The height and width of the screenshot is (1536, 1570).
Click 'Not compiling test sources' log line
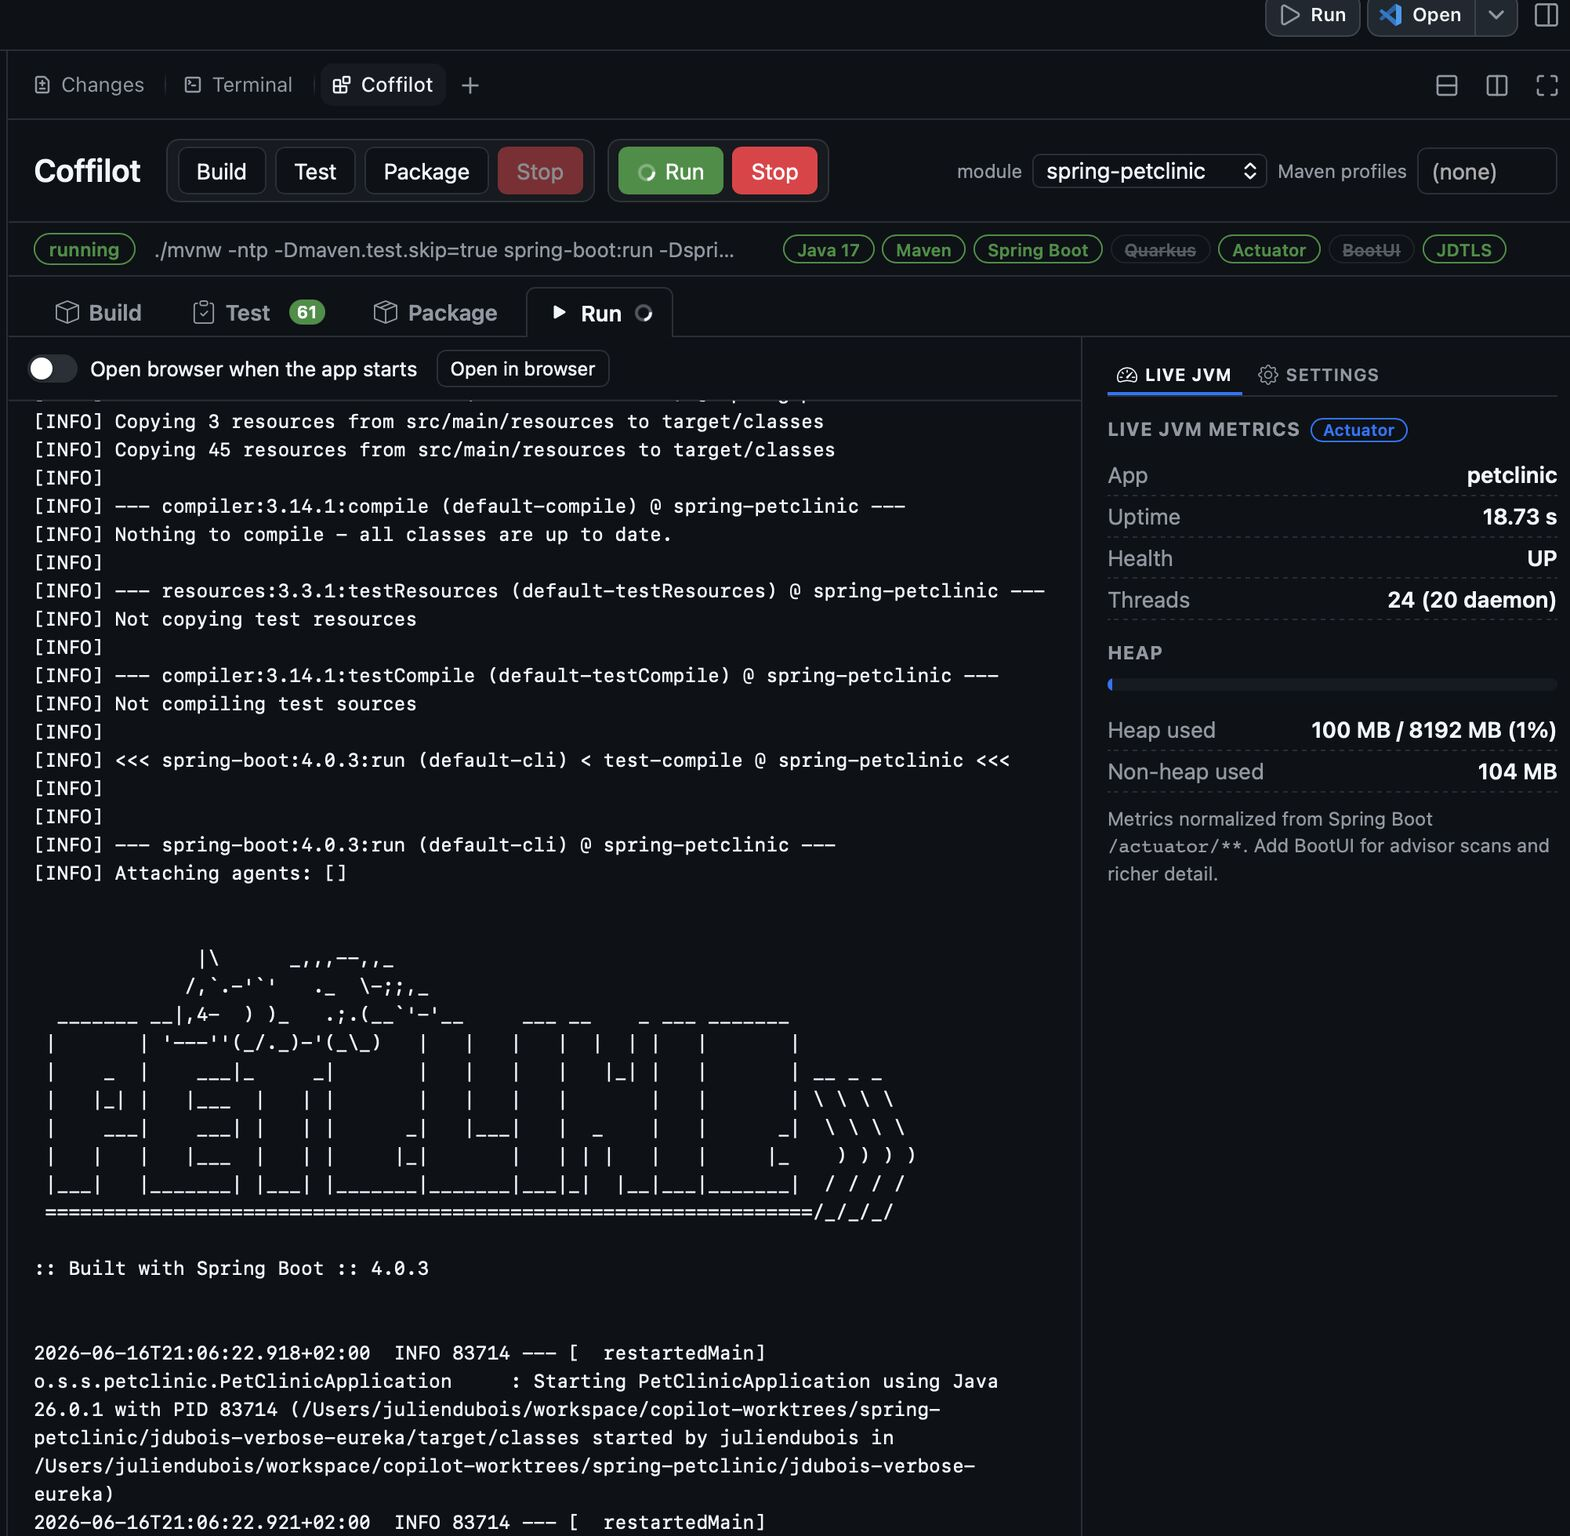(x=225, y=704)
